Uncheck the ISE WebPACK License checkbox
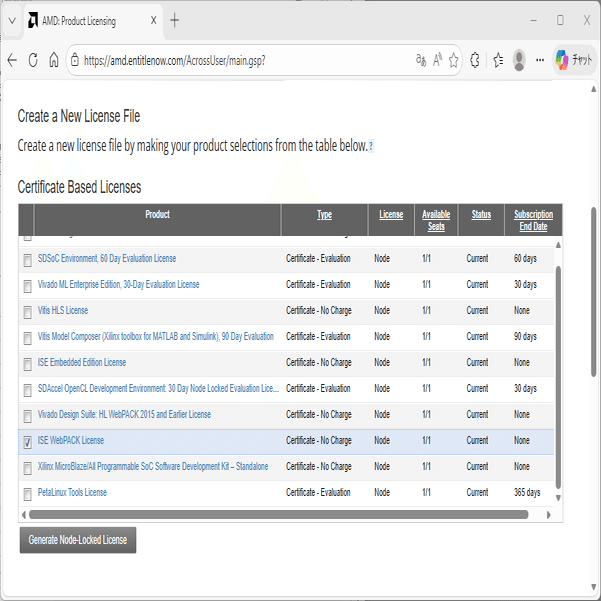The image size is (601, 601). [27, 441]
